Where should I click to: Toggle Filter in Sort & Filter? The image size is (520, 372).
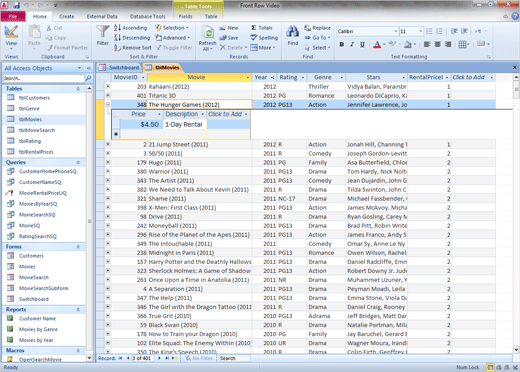click(174, 48)
